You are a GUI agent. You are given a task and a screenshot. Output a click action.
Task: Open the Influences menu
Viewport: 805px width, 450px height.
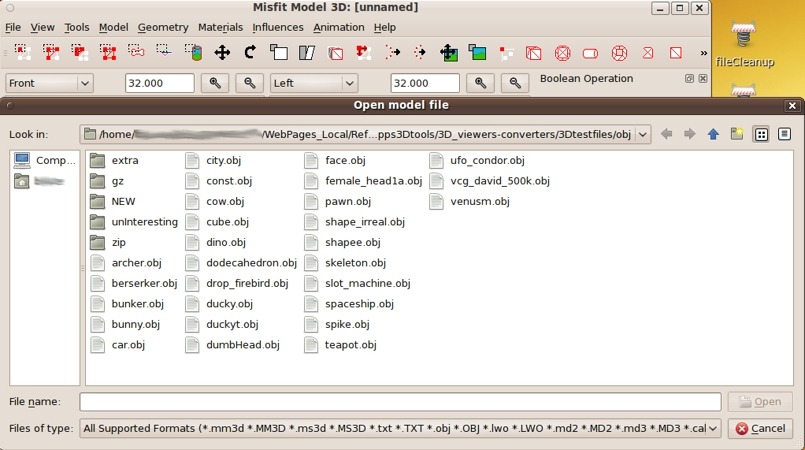pos(278,27)
